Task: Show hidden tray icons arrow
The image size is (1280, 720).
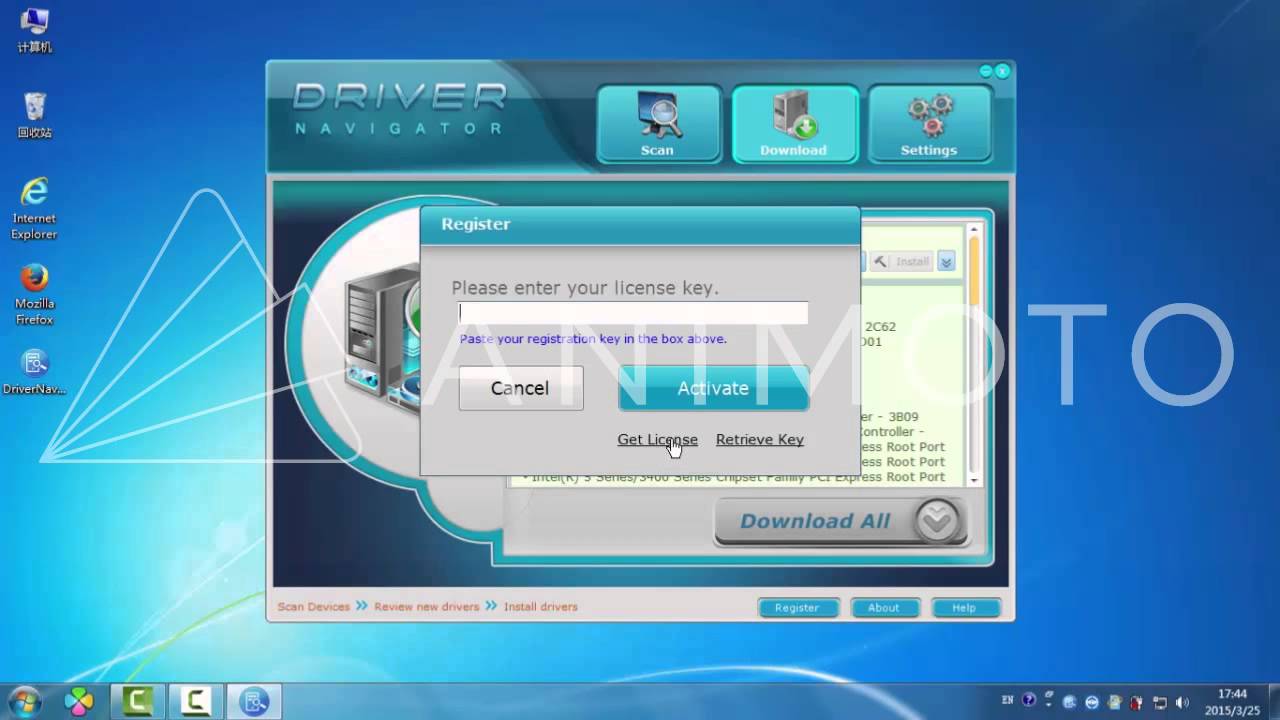Action: click(1048, 704)
